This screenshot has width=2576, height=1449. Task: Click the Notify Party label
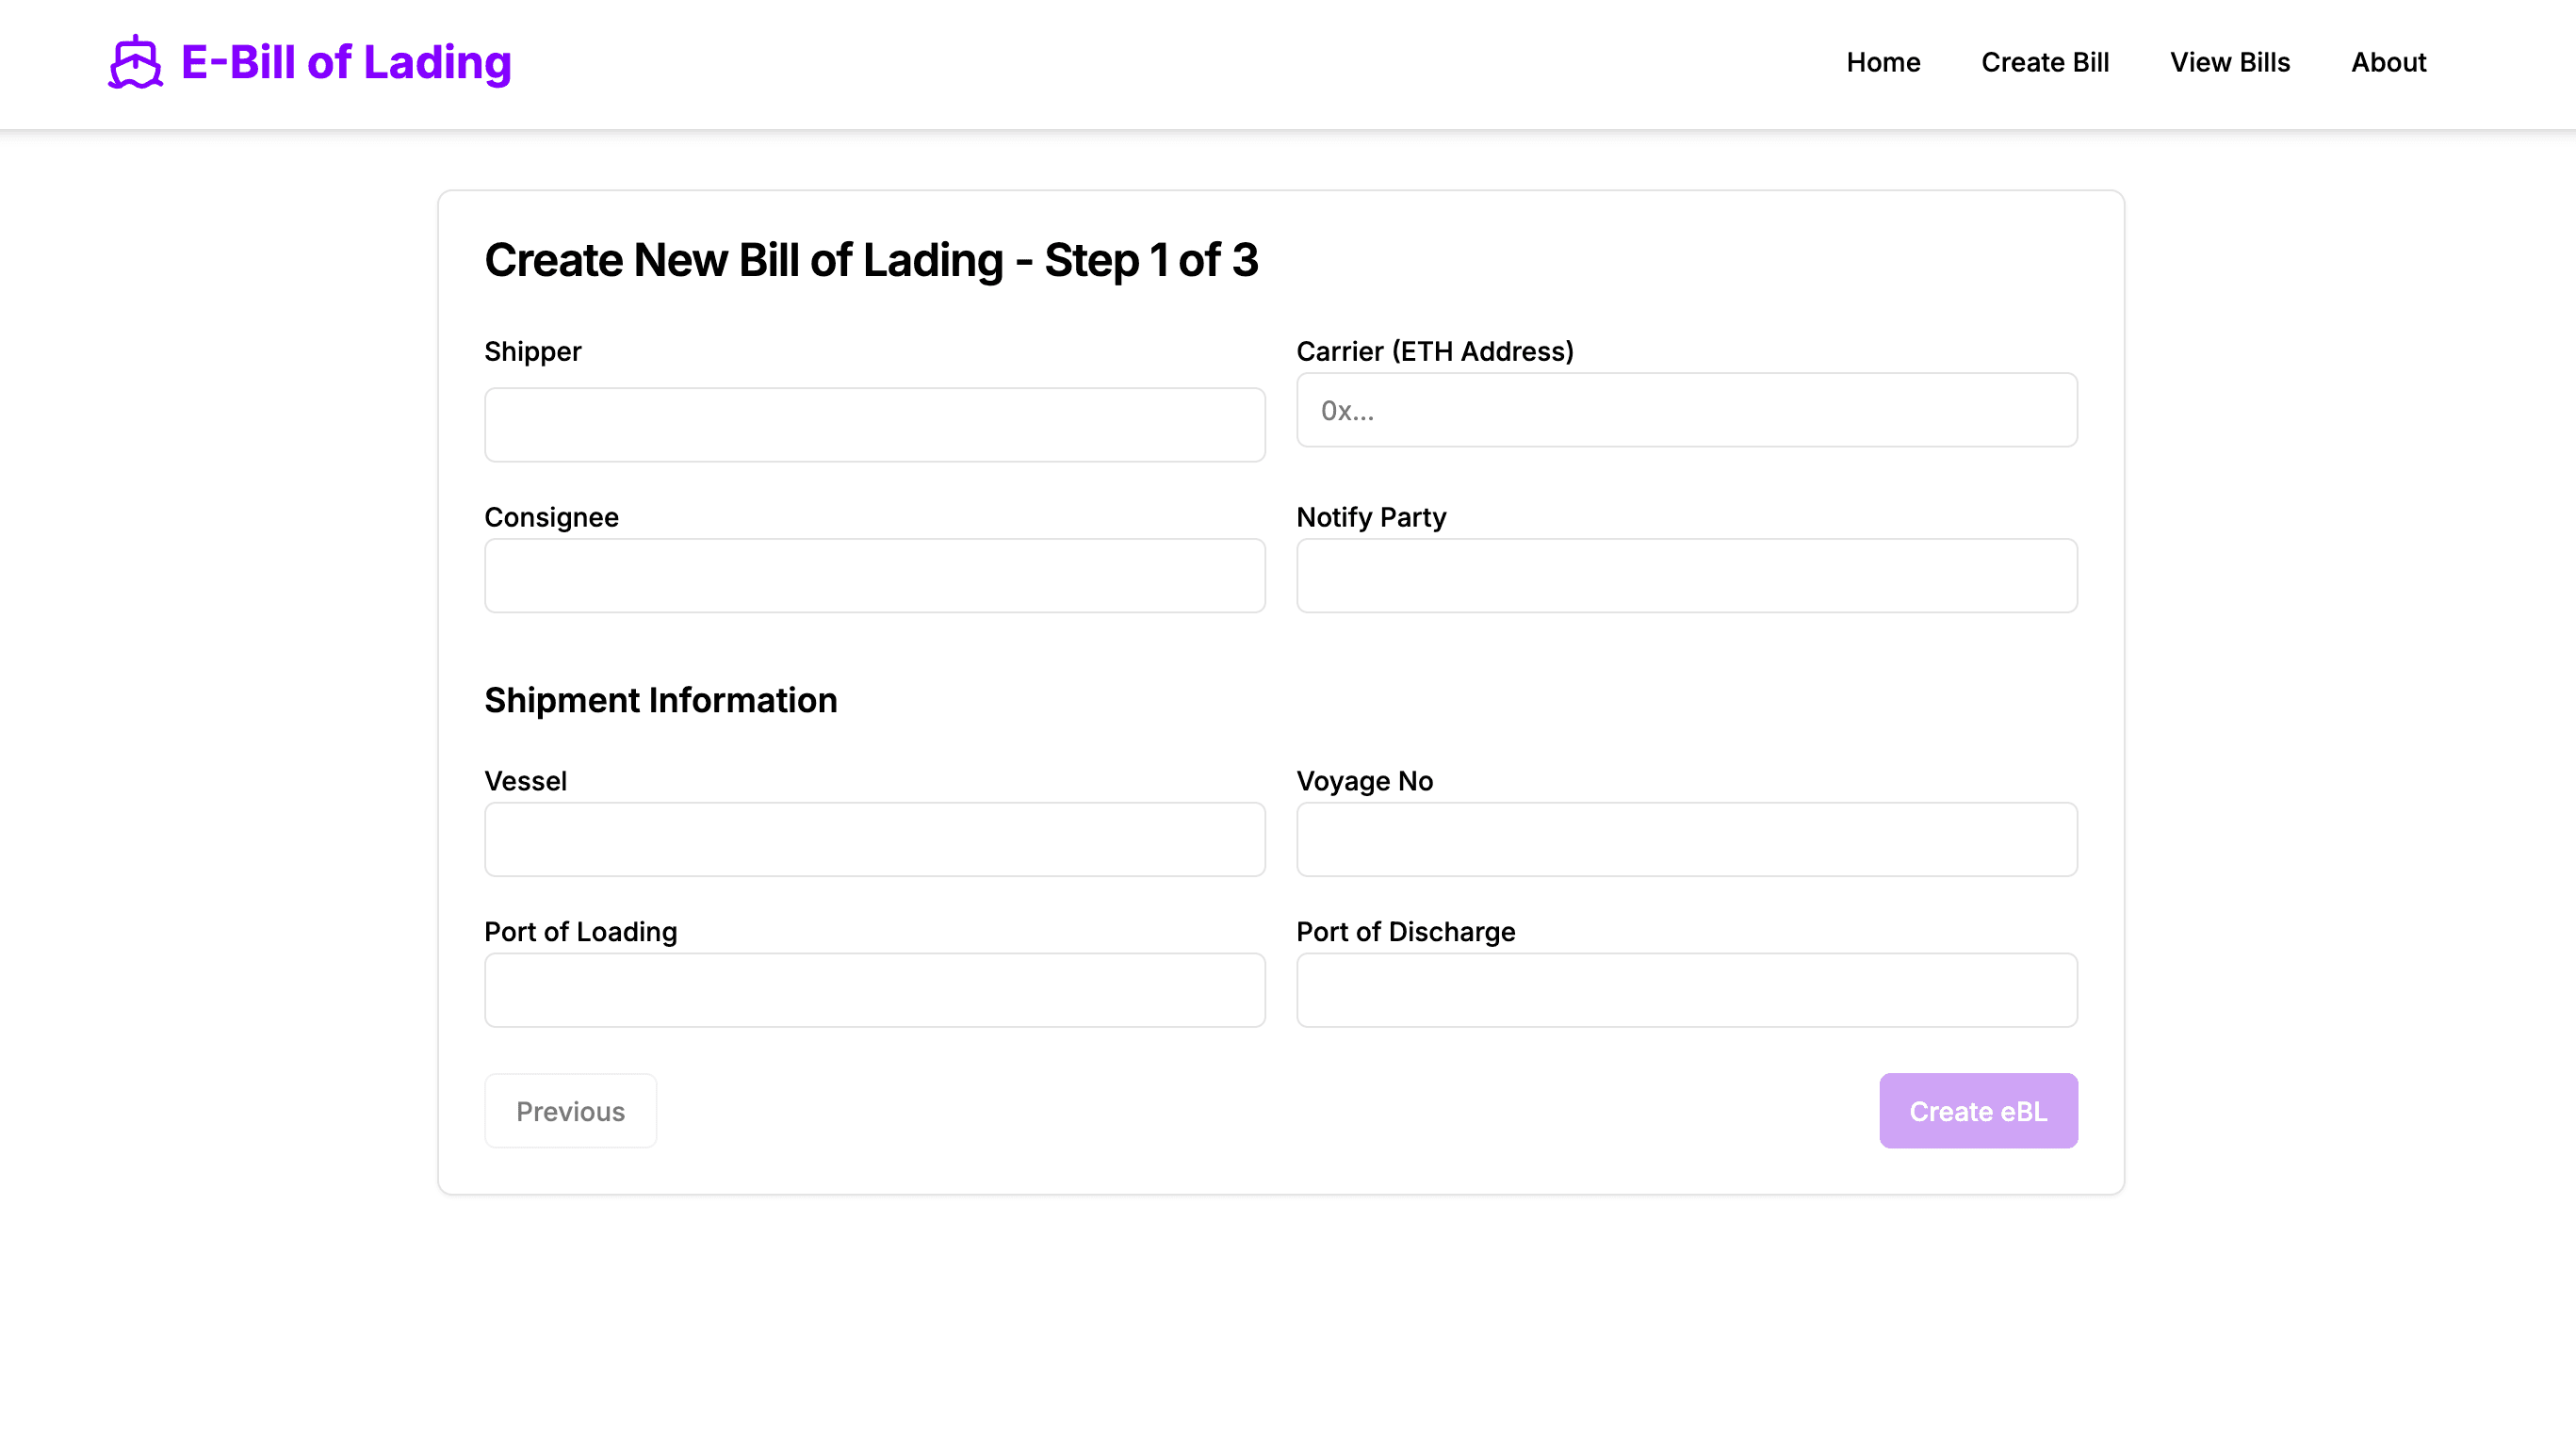tap(1371, 517)
